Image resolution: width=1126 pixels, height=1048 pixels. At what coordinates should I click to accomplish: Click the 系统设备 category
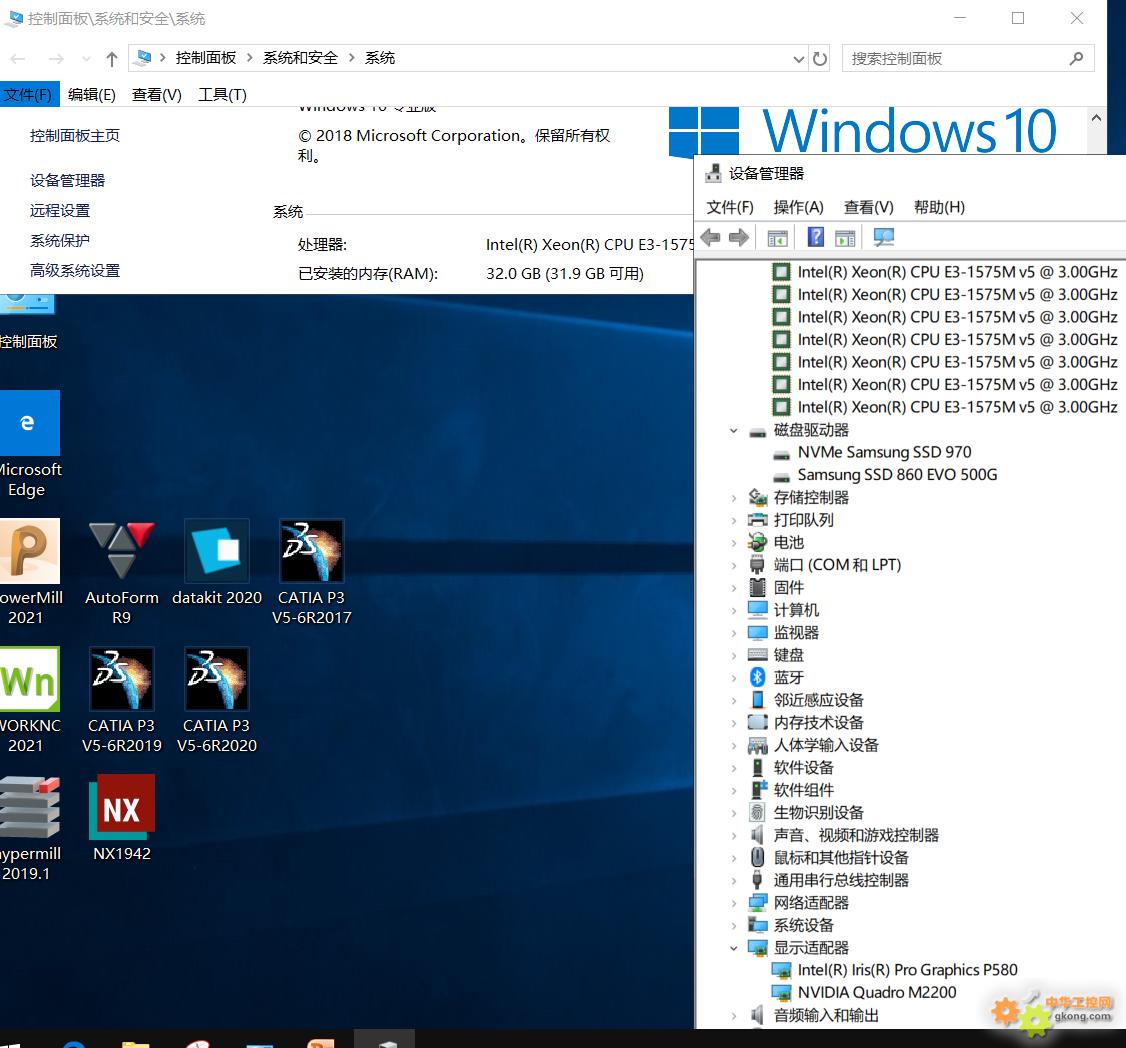pos(803,925)
